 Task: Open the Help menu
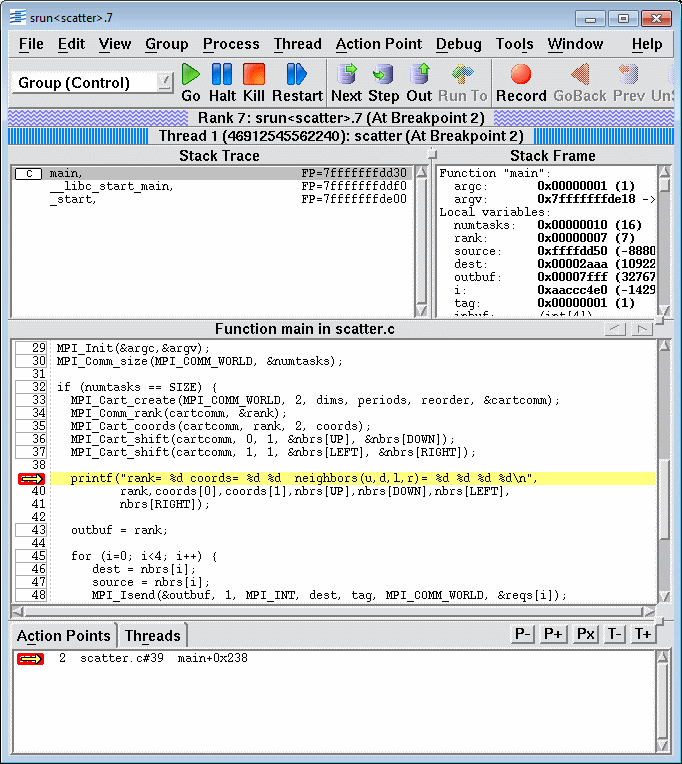tap(647, 44)
